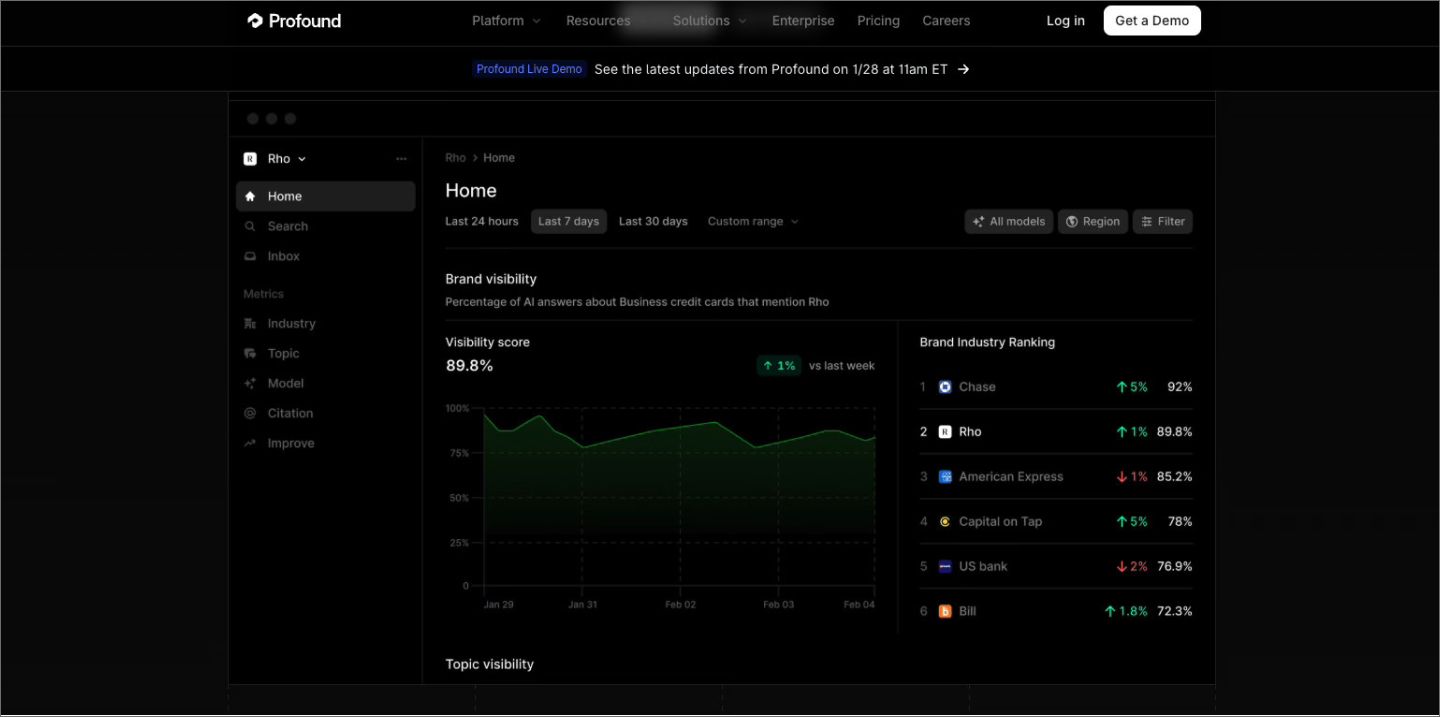Screen dimensions: 1440x717
Task: Click the Rho breadcrumb
Action: point(455,158)
